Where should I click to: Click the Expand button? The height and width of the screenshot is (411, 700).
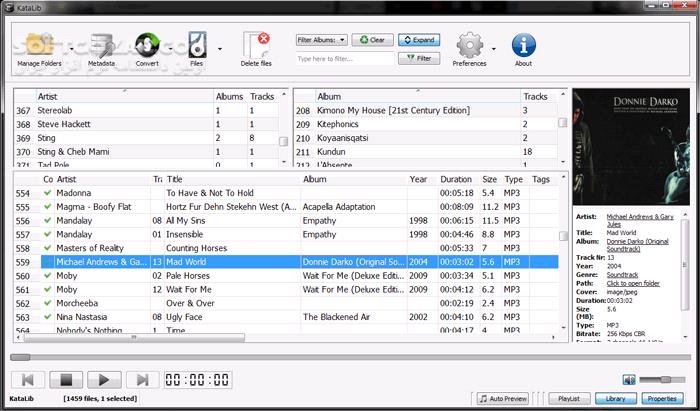coord(419,40)
